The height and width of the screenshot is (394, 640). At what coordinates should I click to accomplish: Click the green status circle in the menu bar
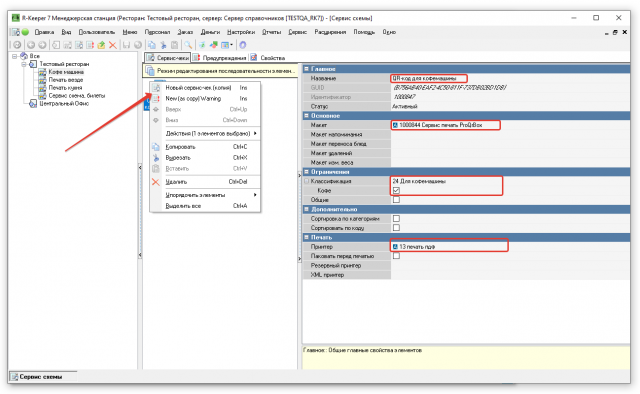click(x=25, y=32)
